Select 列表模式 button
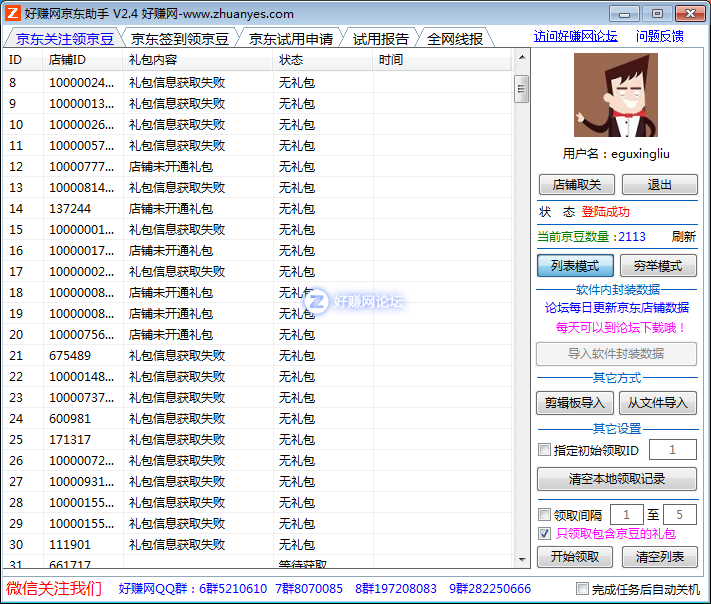 (x=575, y=265)
